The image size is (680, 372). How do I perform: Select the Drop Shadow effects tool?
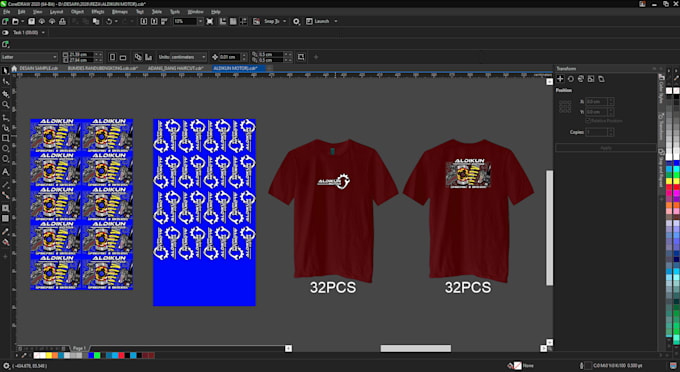click(5, 208)
